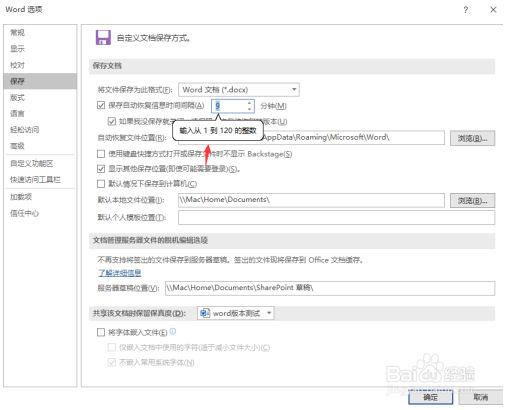The height and width of the screenshot is (410, 506).
Task: Click the info icon beside 将字体嵌入文件
Action: (x=173, y=331)
